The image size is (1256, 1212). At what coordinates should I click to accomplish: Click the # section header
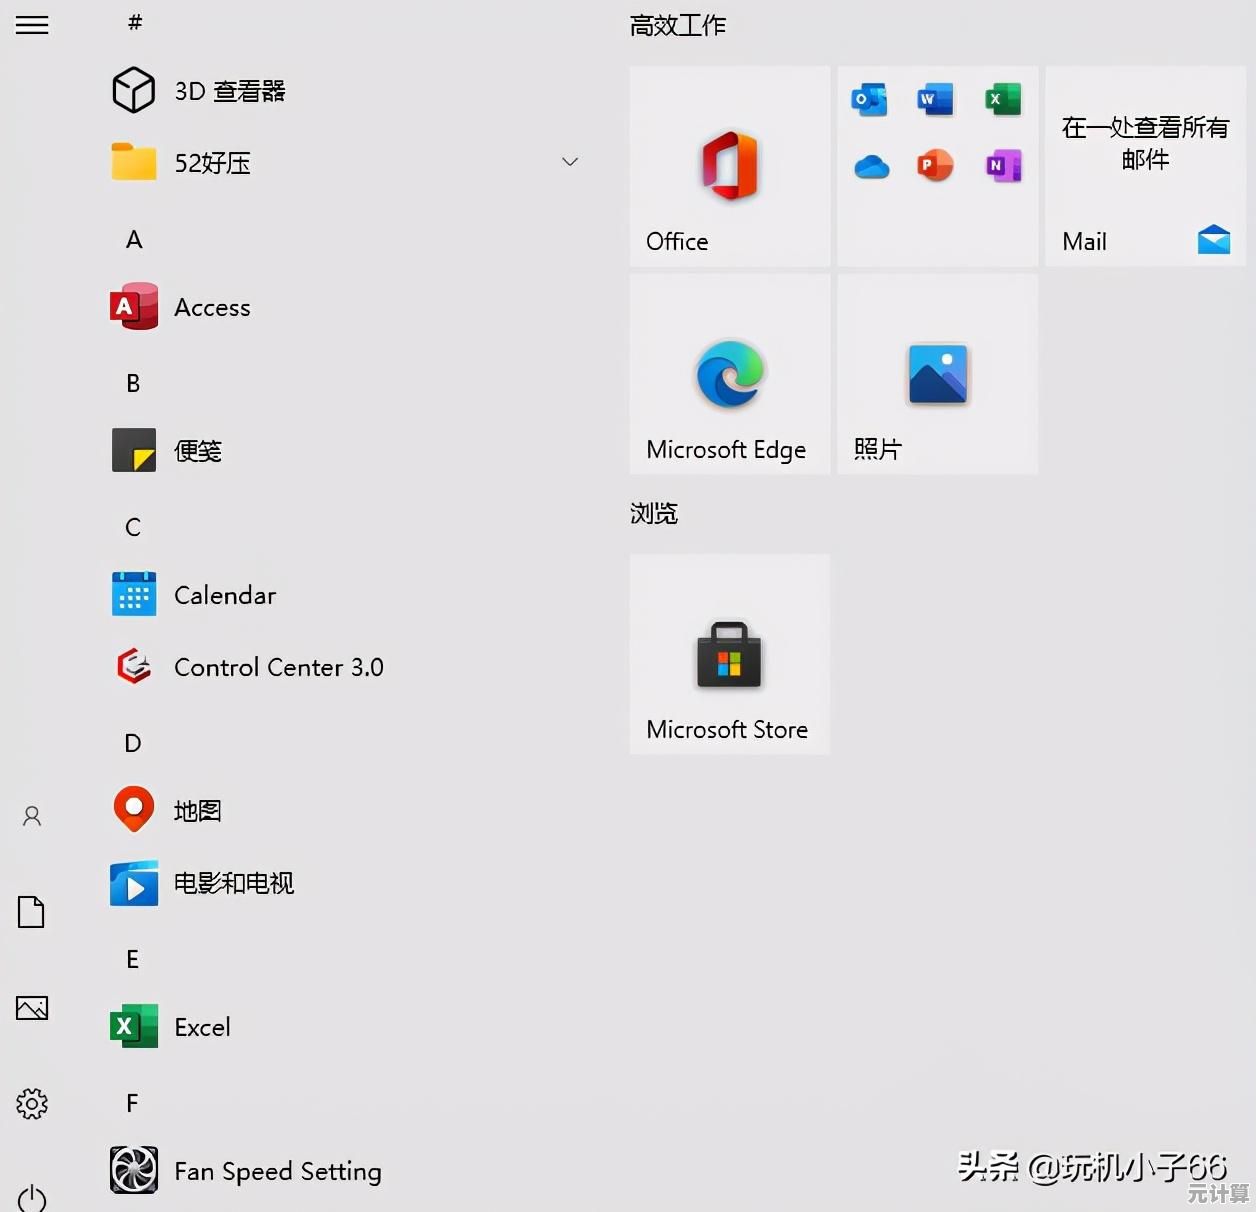pos(135,22)
